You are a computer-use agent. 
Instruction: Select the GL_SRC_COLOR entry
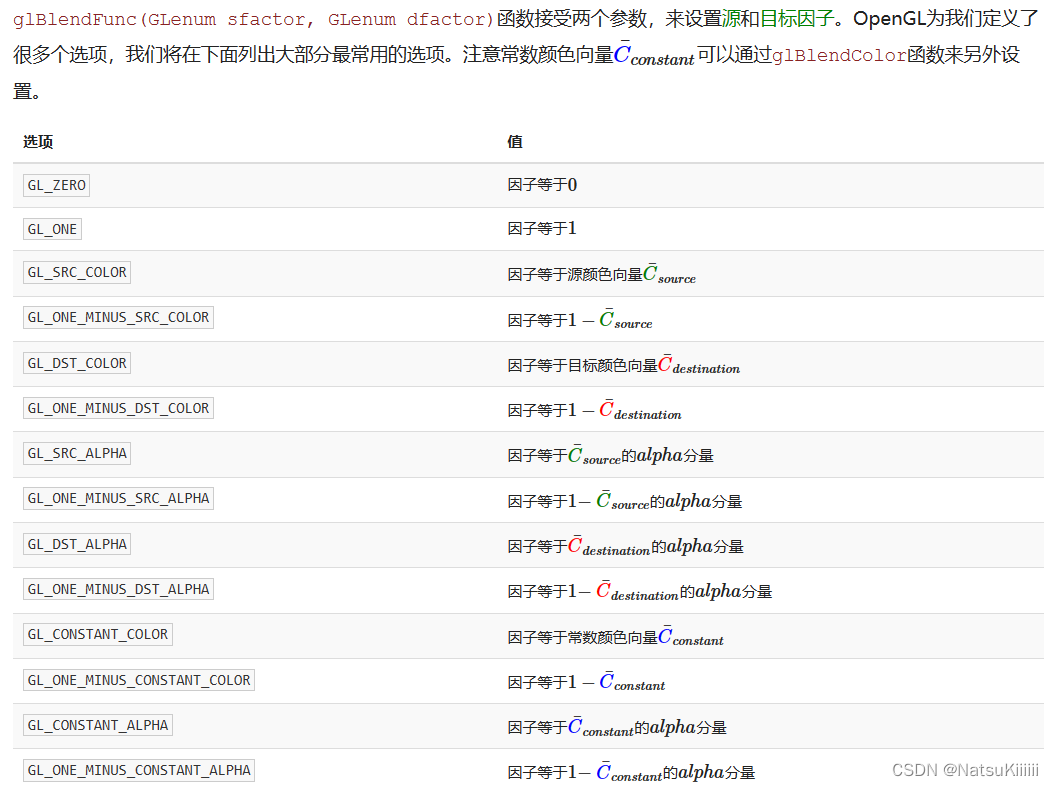pos(76,272)
